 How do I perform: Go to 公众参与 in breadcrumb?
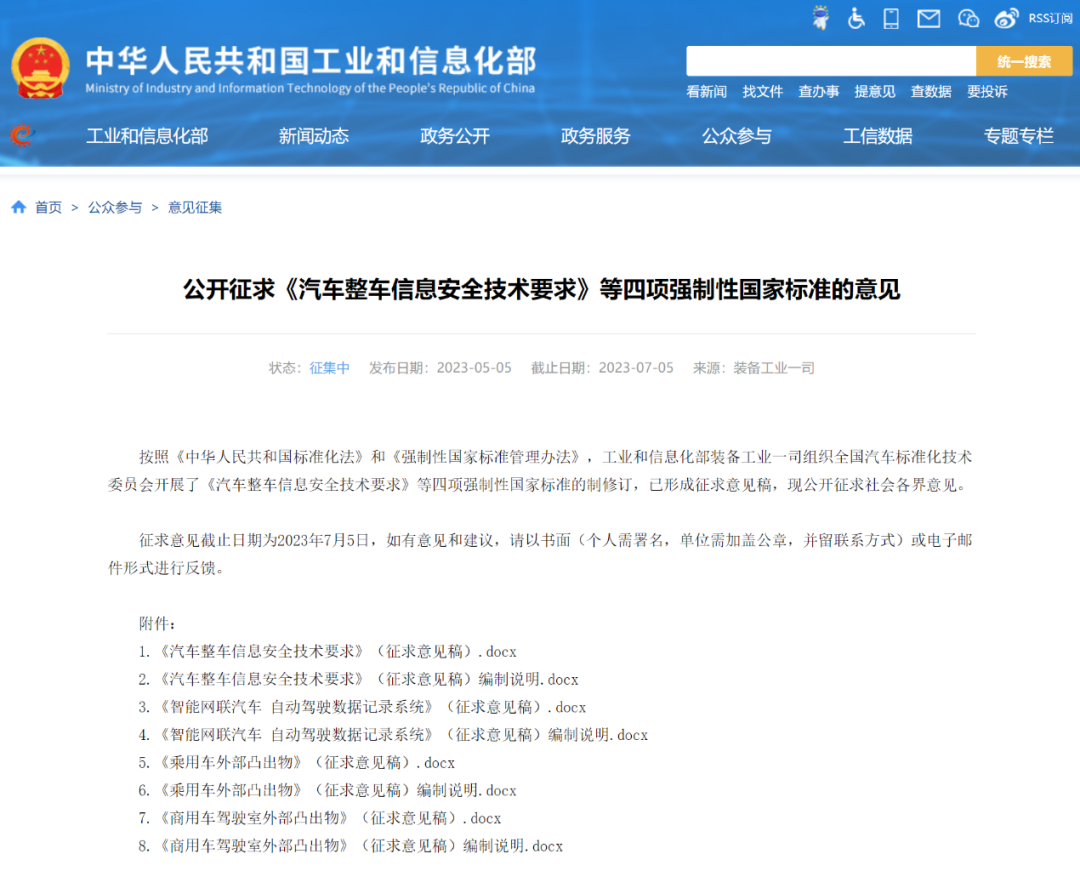point(115,207)
